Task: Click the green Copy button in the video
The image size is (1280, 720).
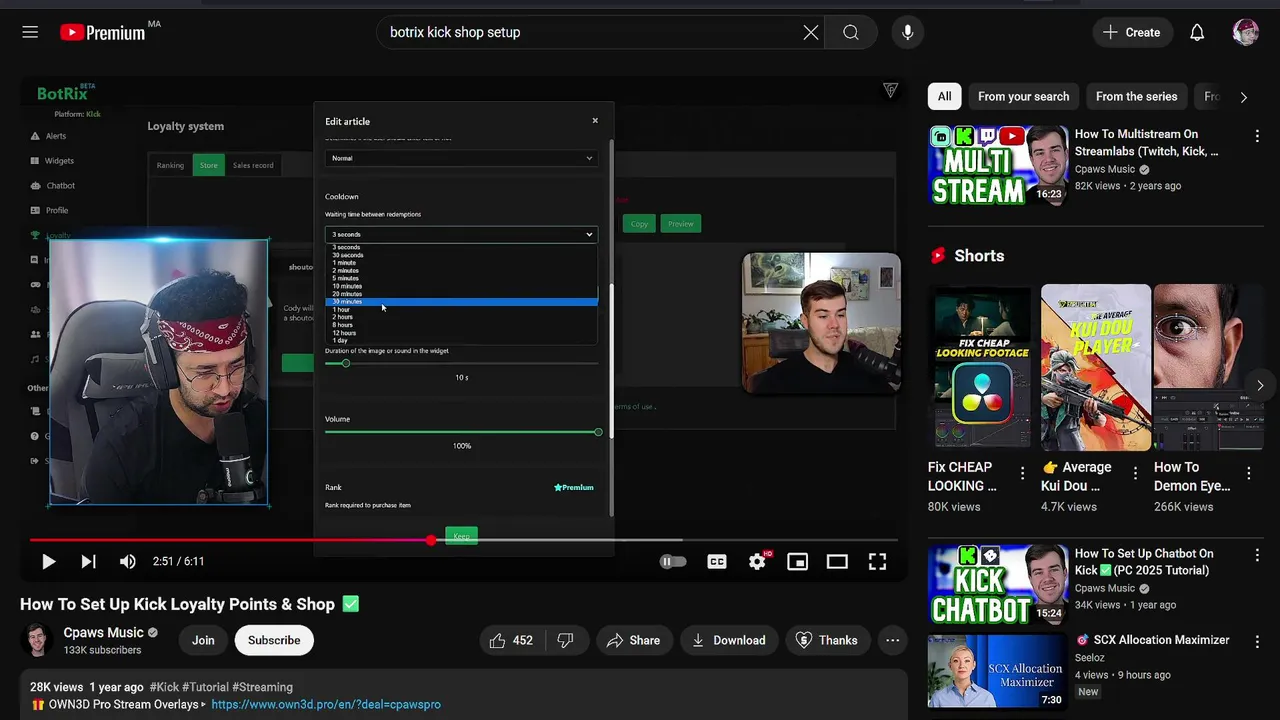Action: (639, 224)
